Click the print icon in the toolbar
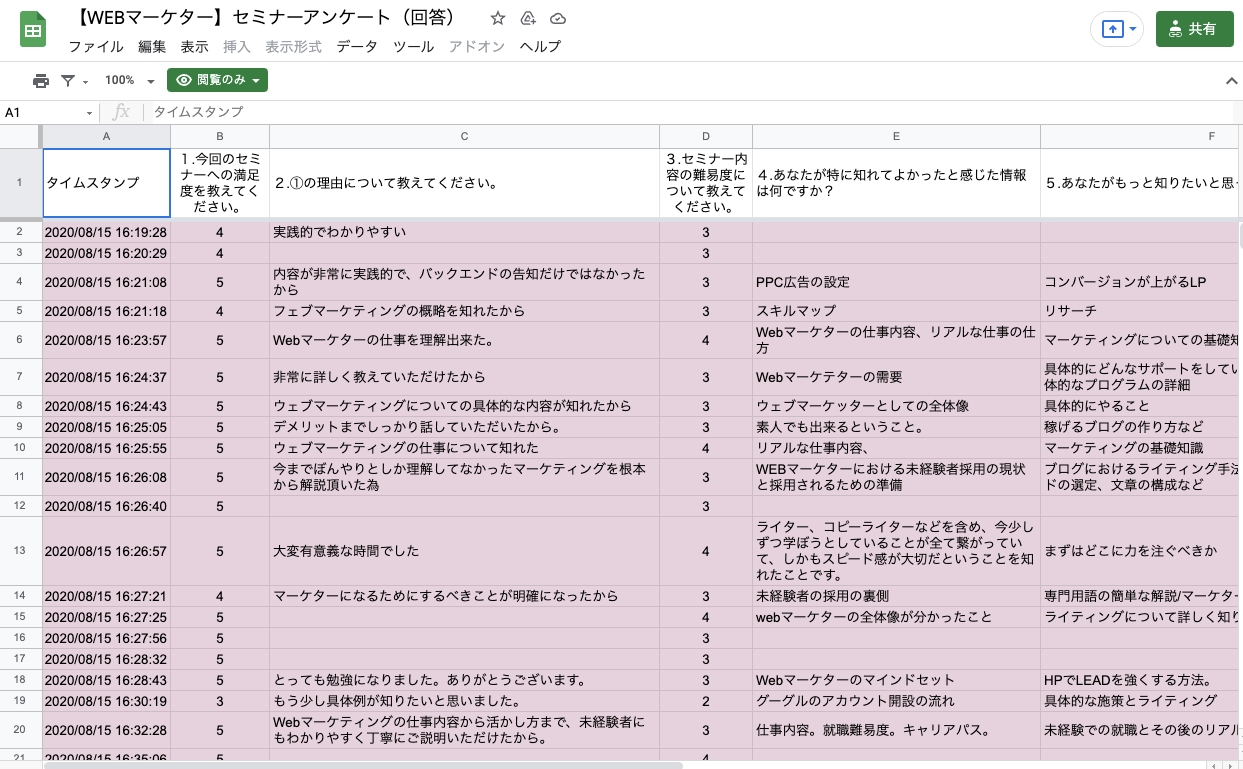The image size is (1243, 769). point(41,81)
